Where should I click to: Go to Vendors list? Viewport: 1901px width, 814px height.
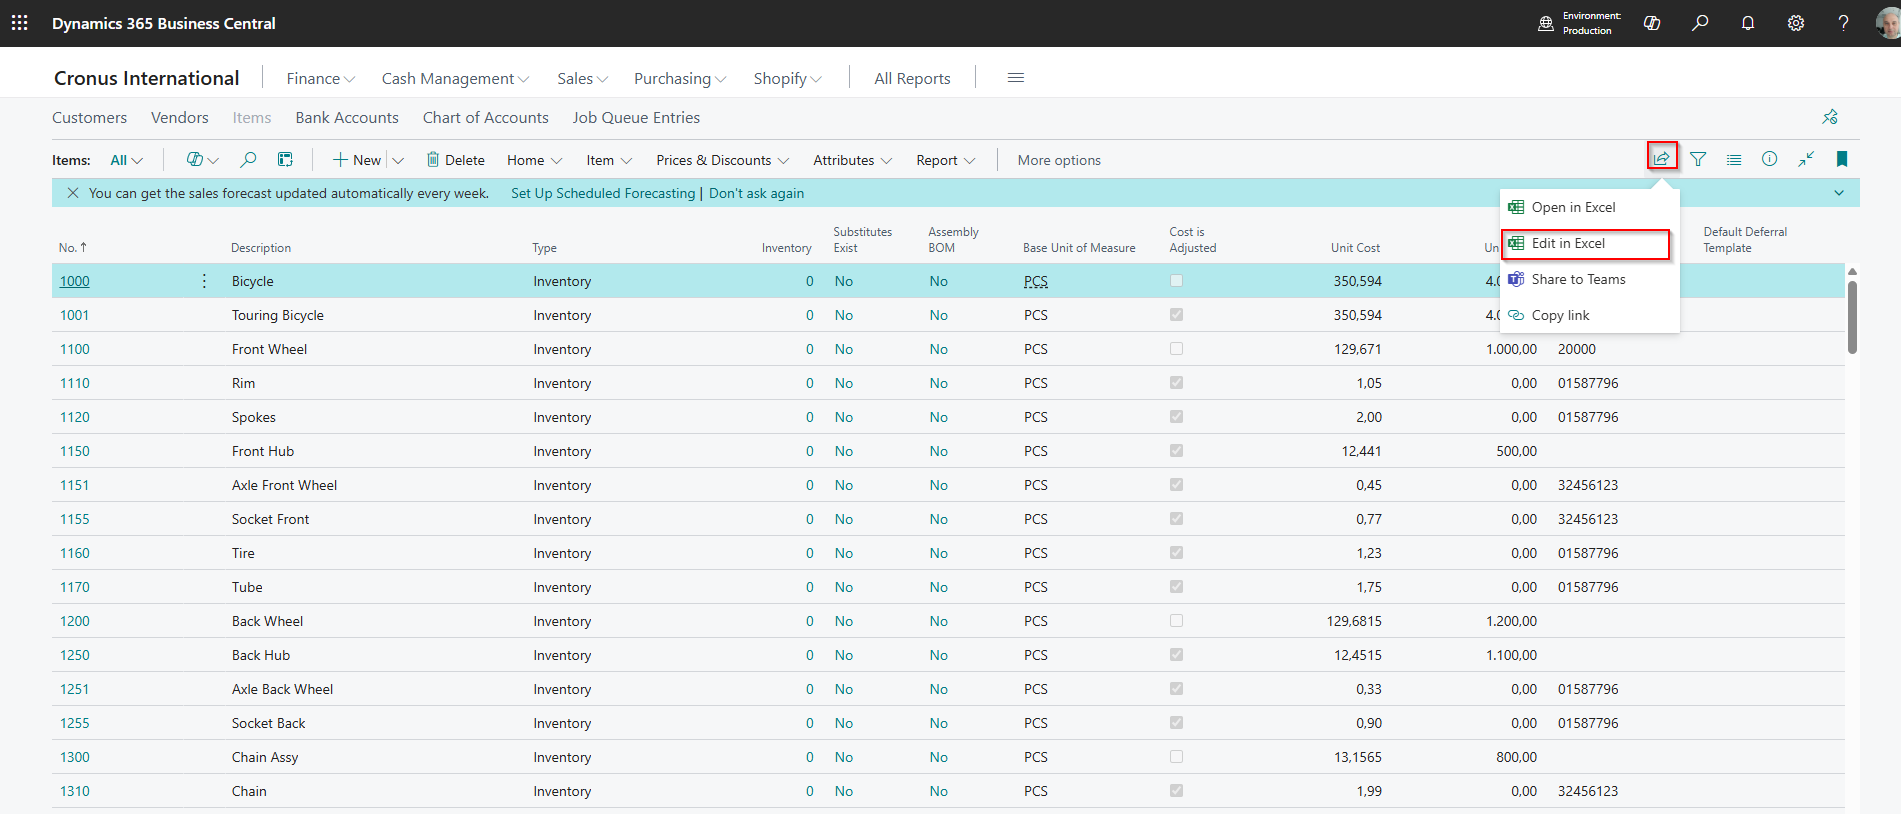[180, 117]
